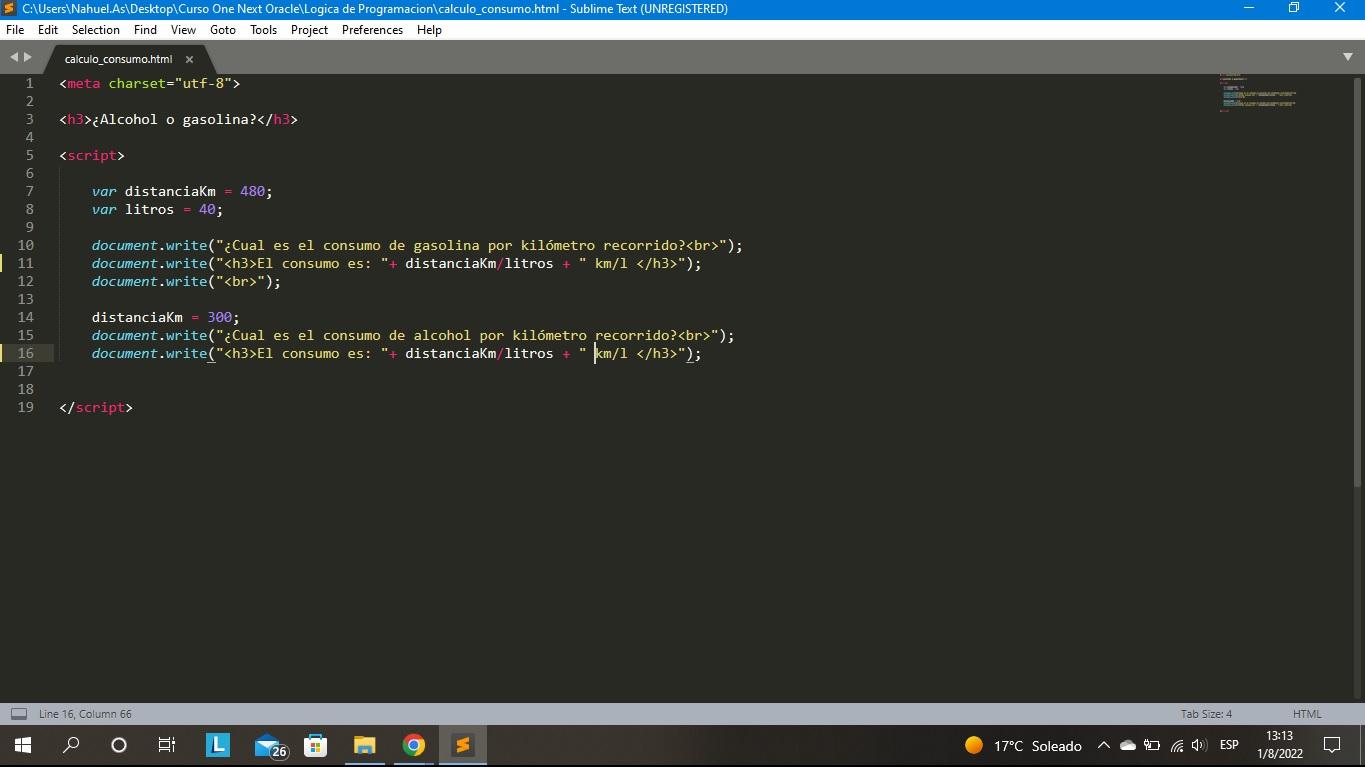Image resolution: width=1365 pixels, height=767 pixels.
Task: Click line number 16 in the gutter
Action: [25, 353]
